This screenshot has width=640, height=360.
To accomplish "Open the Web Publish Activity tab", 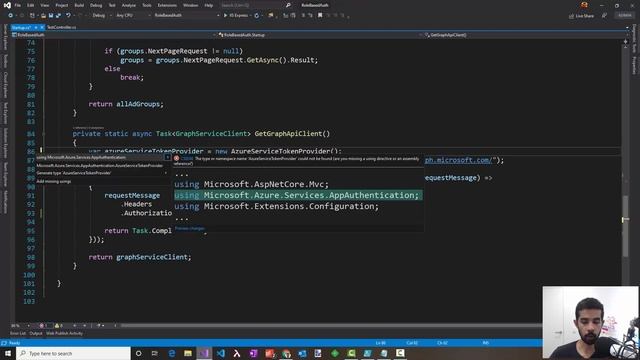I will (64, 333).
